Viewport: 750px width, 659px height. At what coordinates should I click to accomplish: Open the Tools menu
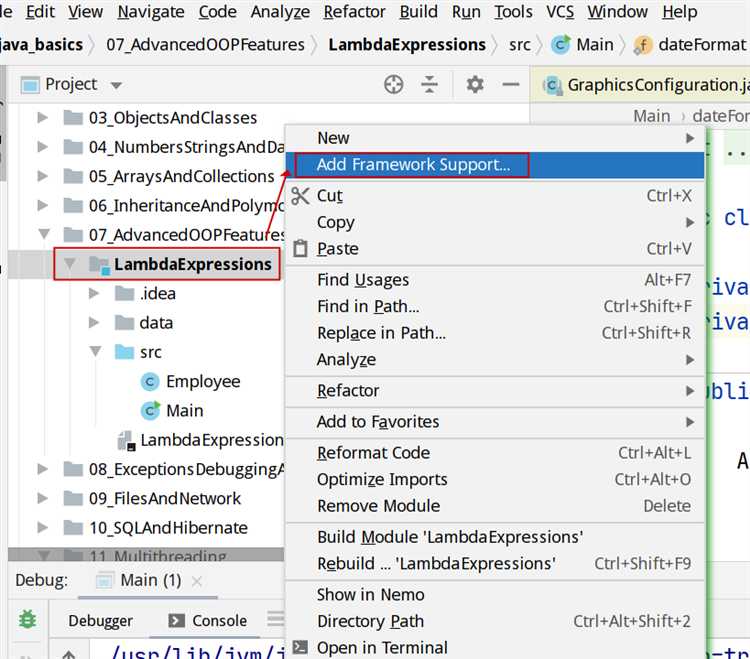(513, 11)
